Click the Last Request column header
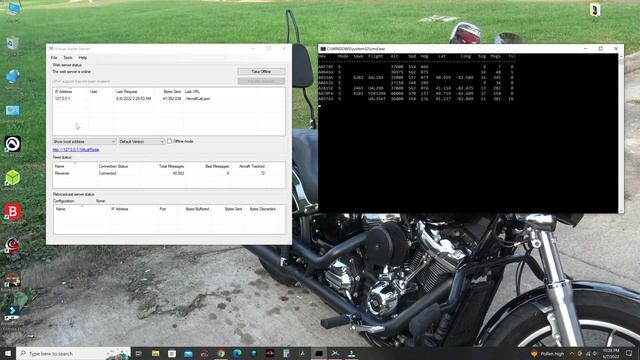The image size is (640, 360). click(127, 92)
